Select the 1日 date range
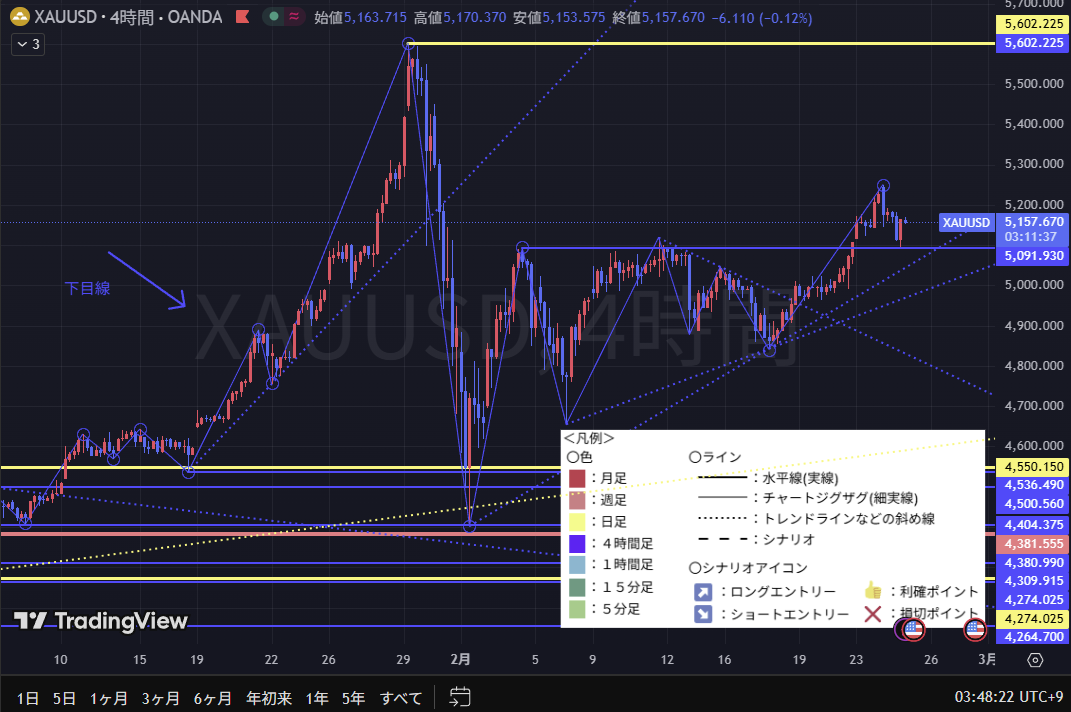The image size is (1071, 712). pyautogui.click(x=28, y=697)
